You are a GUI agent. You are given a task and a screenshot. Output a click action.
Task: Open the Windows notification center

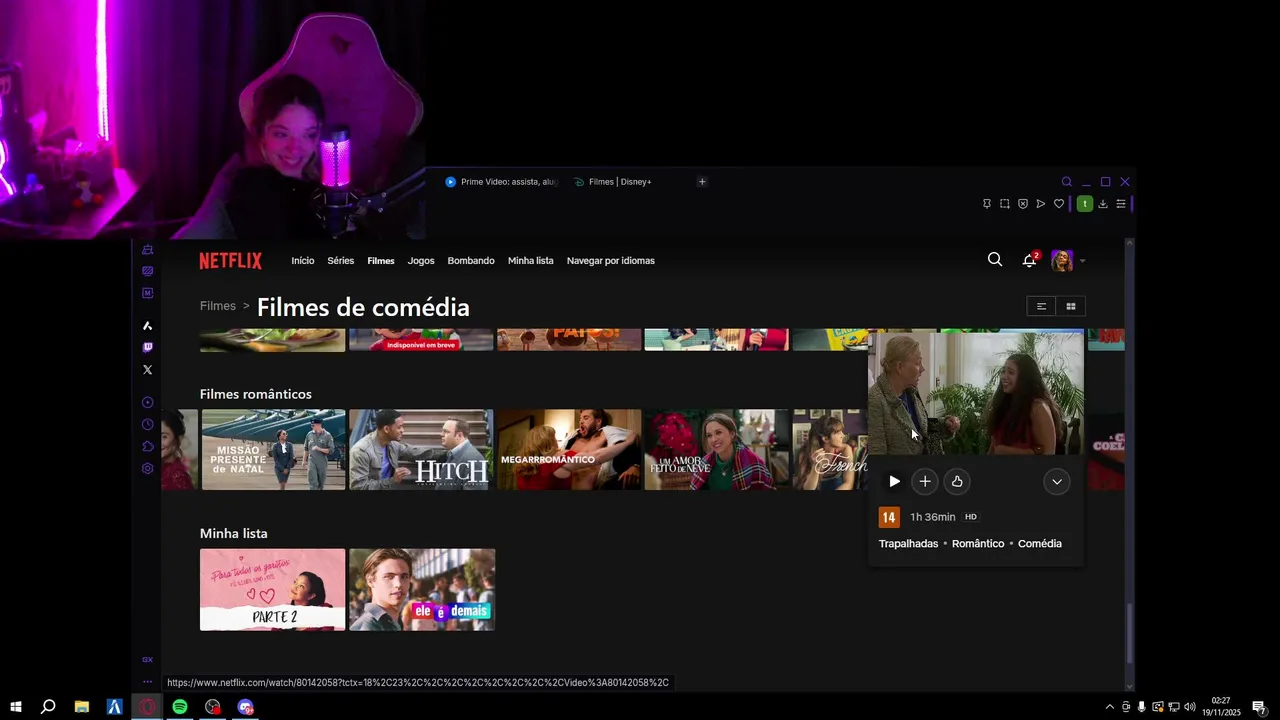pyautogui.click(x=1259, y=707)
